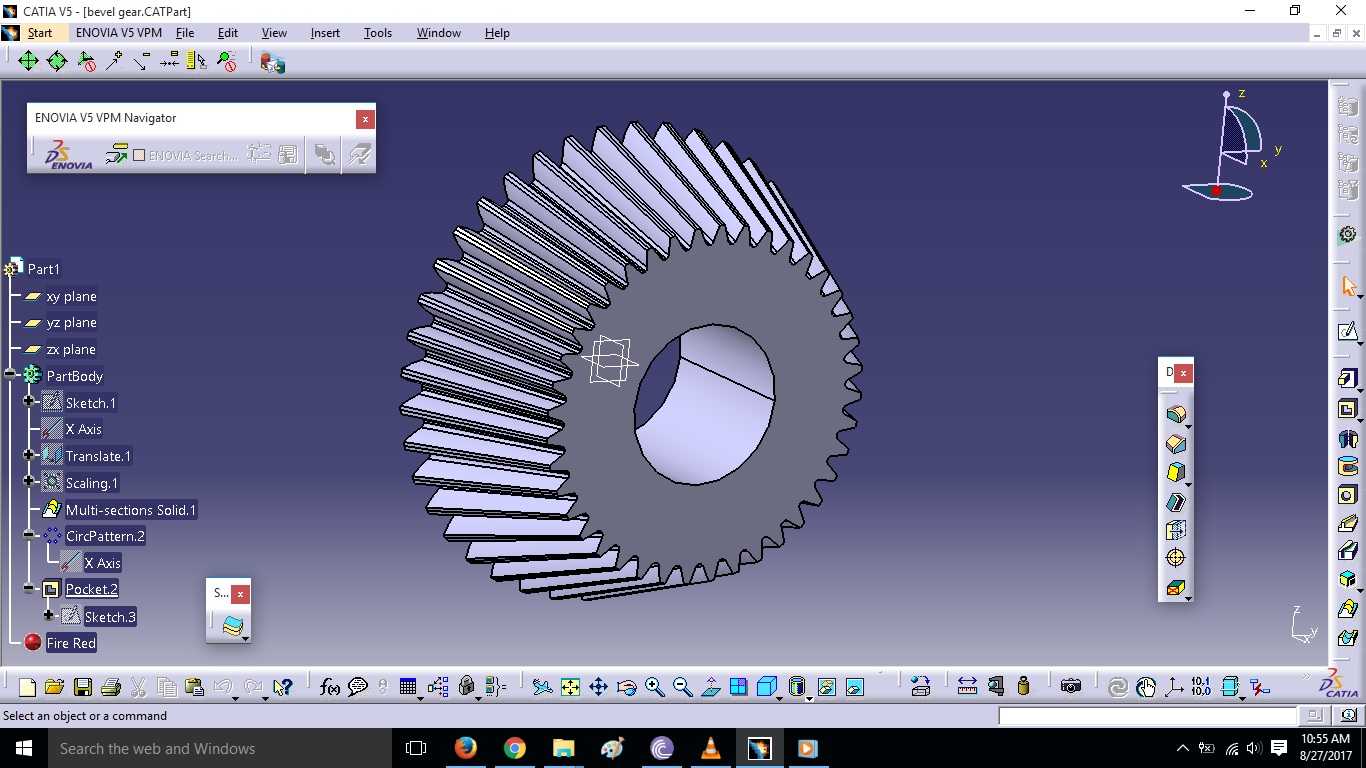Open a file using the folder icon
Screen dimensions: 1366x768
tap(54, 687)
